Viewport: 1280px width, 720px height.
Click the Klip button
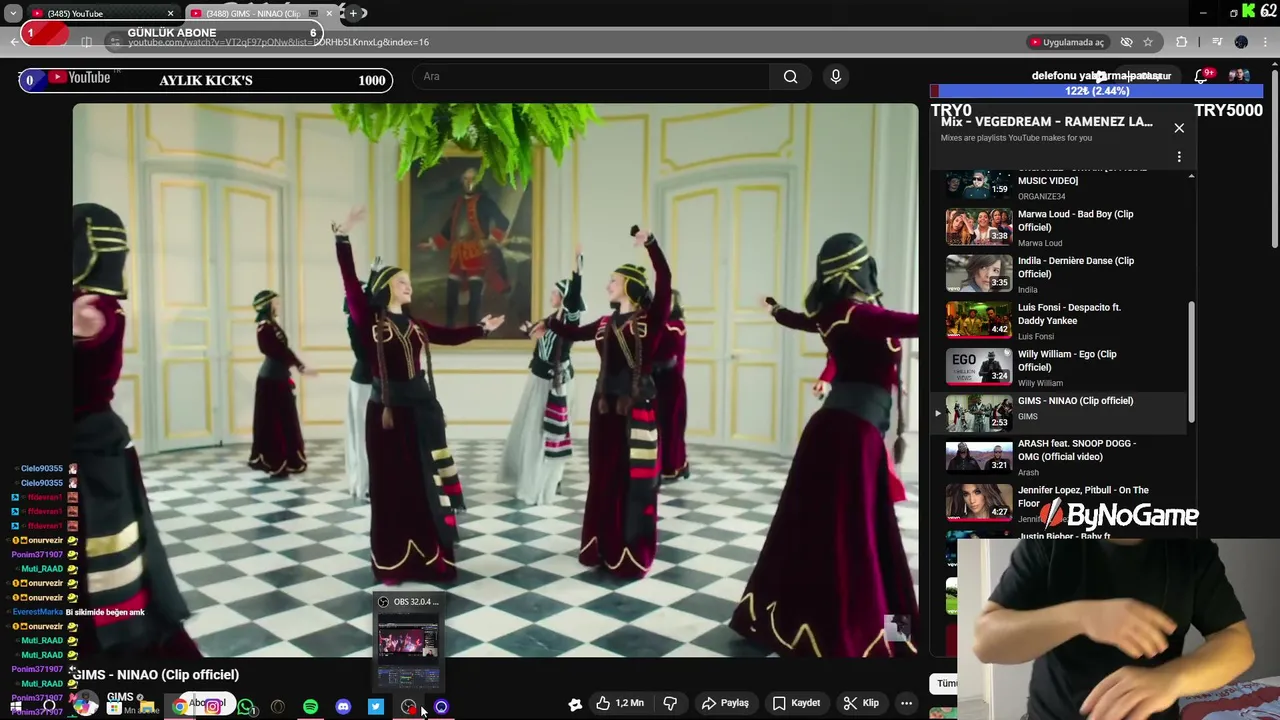[860, 703]
